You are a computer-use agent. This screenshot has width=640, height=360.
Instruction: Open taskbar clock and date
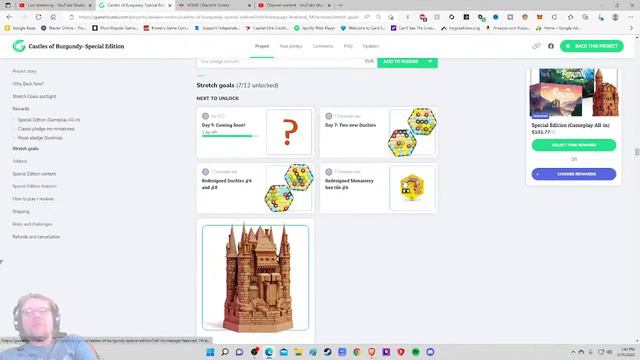point(627,352)
